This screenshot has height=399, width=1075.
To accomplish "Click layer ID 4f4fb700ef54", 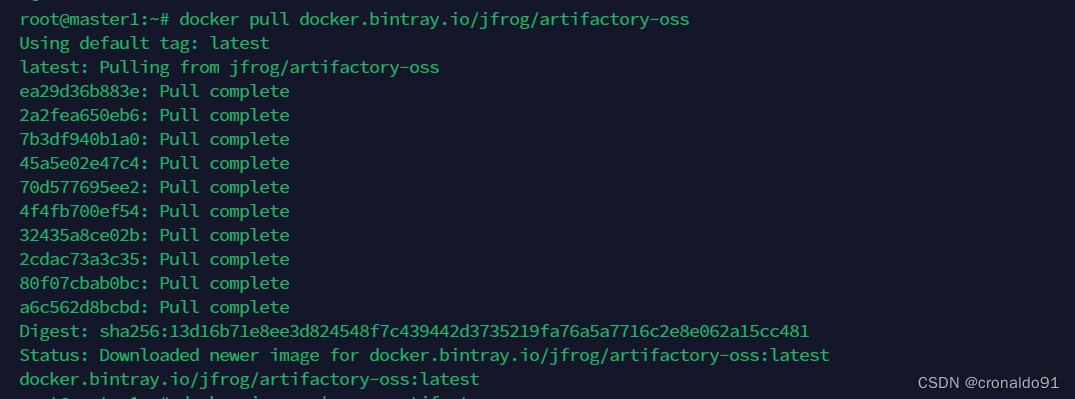I will tap(84, 211).
